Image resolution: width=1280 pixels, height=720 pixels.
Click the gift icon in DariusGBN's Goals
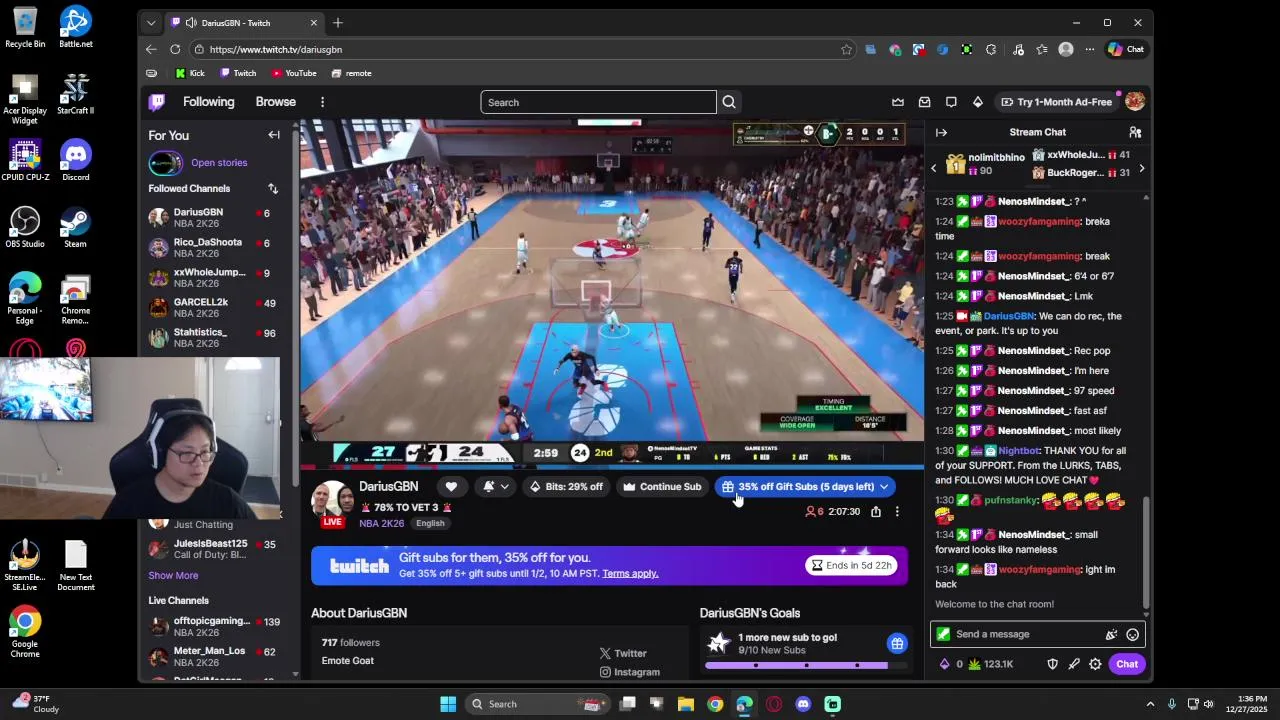[x=897, y=644]
